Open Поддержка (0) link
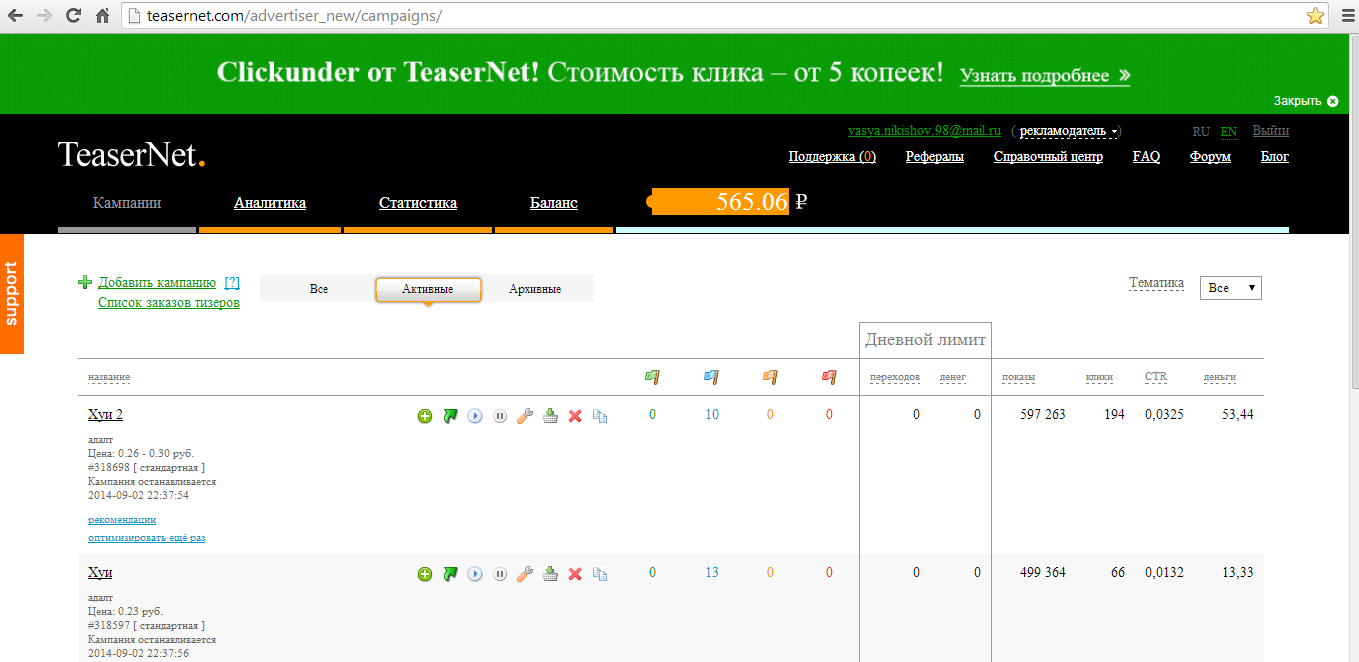 coord(832,157)
